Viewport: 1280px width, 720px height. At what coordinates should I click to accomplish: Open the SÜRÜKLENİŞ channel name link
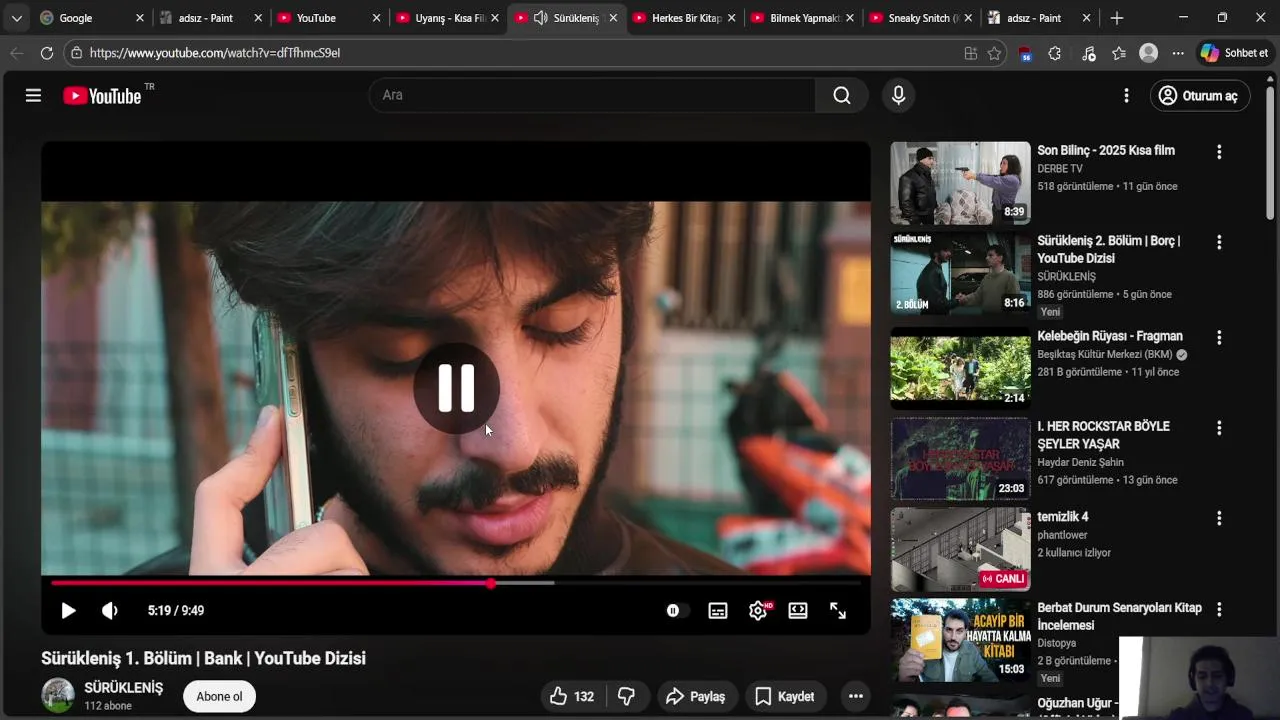pyautogui.click(x=123, y=688)
